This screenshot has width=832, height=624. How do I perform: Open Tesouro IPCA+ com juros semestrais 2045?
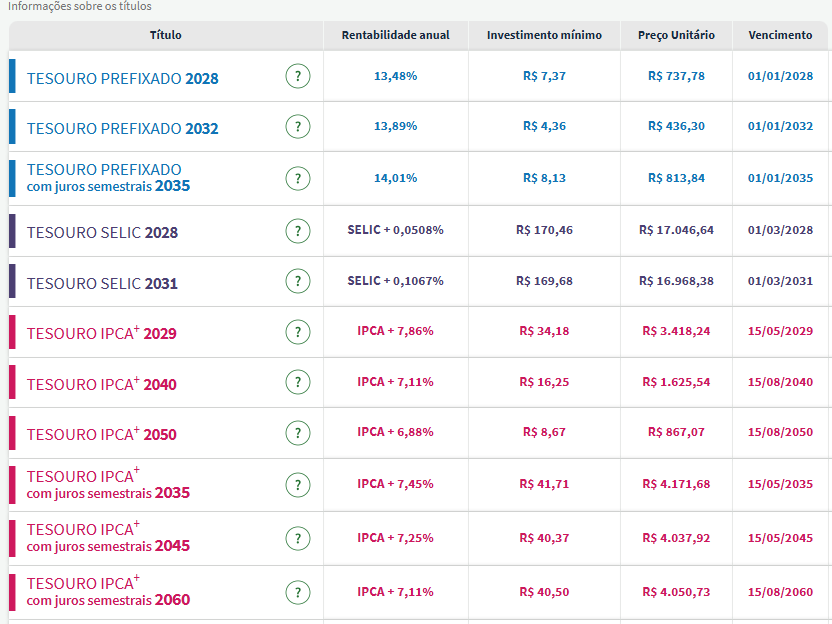point(108,536)
